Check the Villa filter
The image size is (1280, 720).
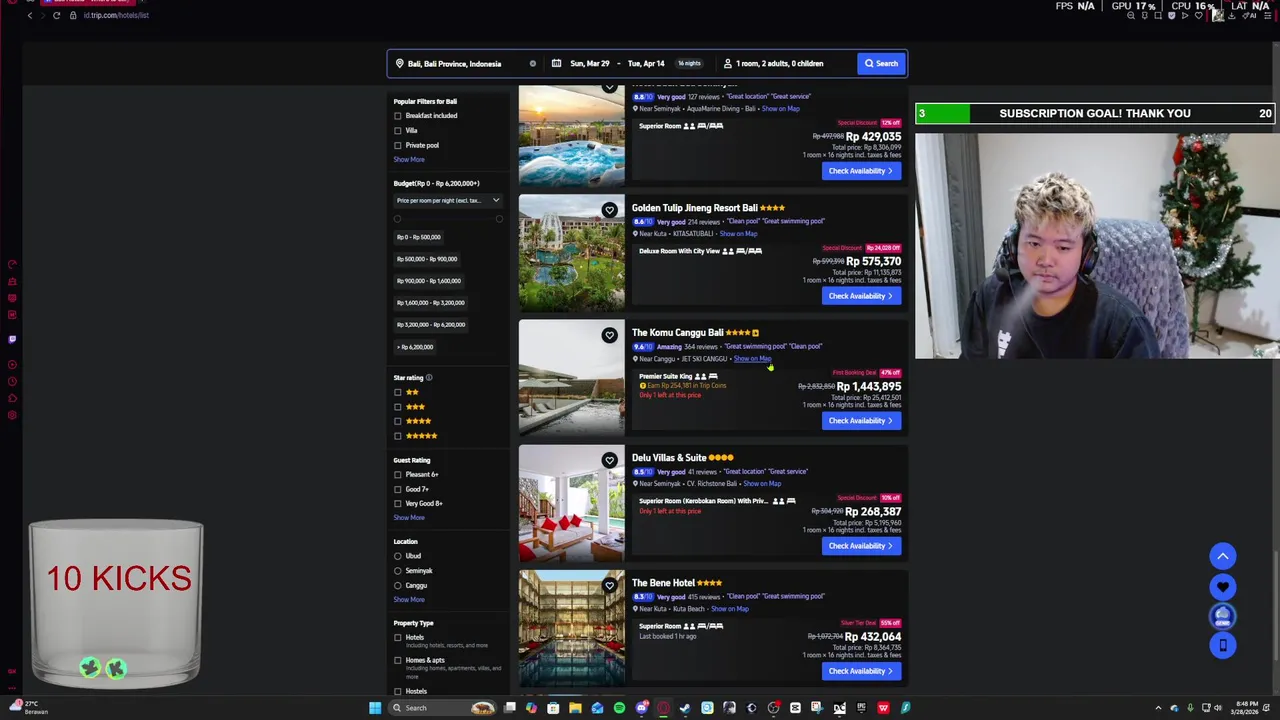pos(398,131)
